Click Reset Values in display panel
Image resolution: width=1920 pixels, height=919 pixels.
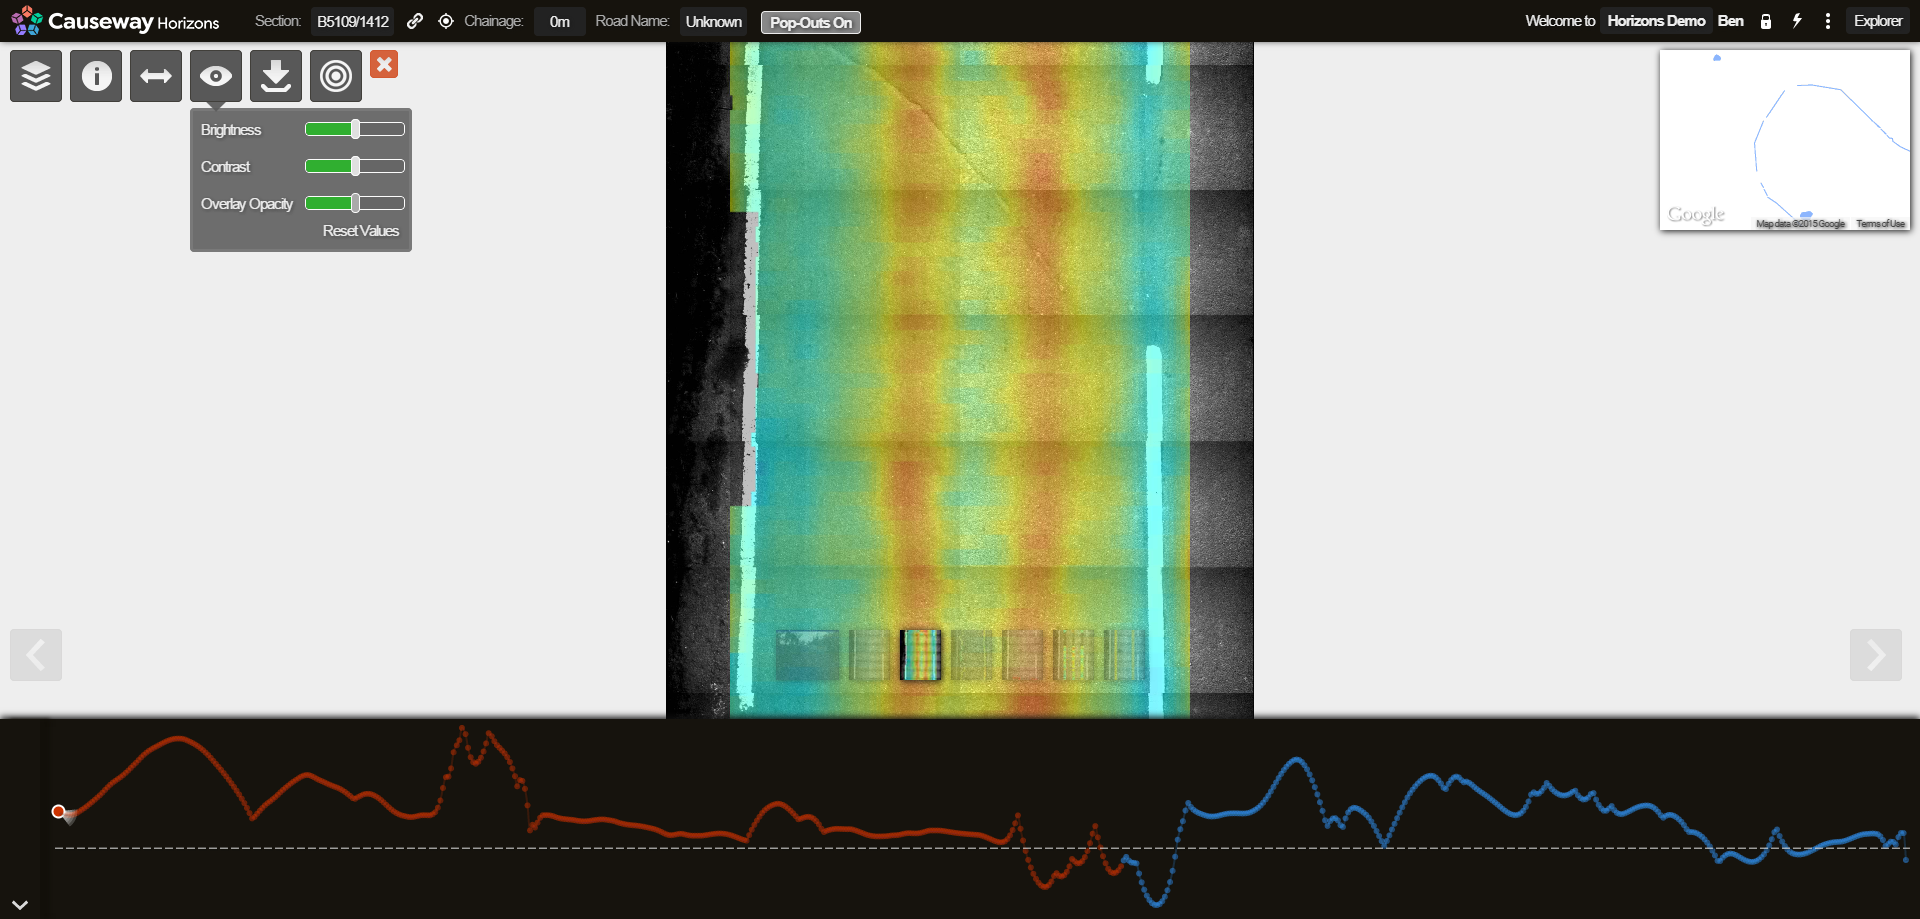[x=360, y=231]
